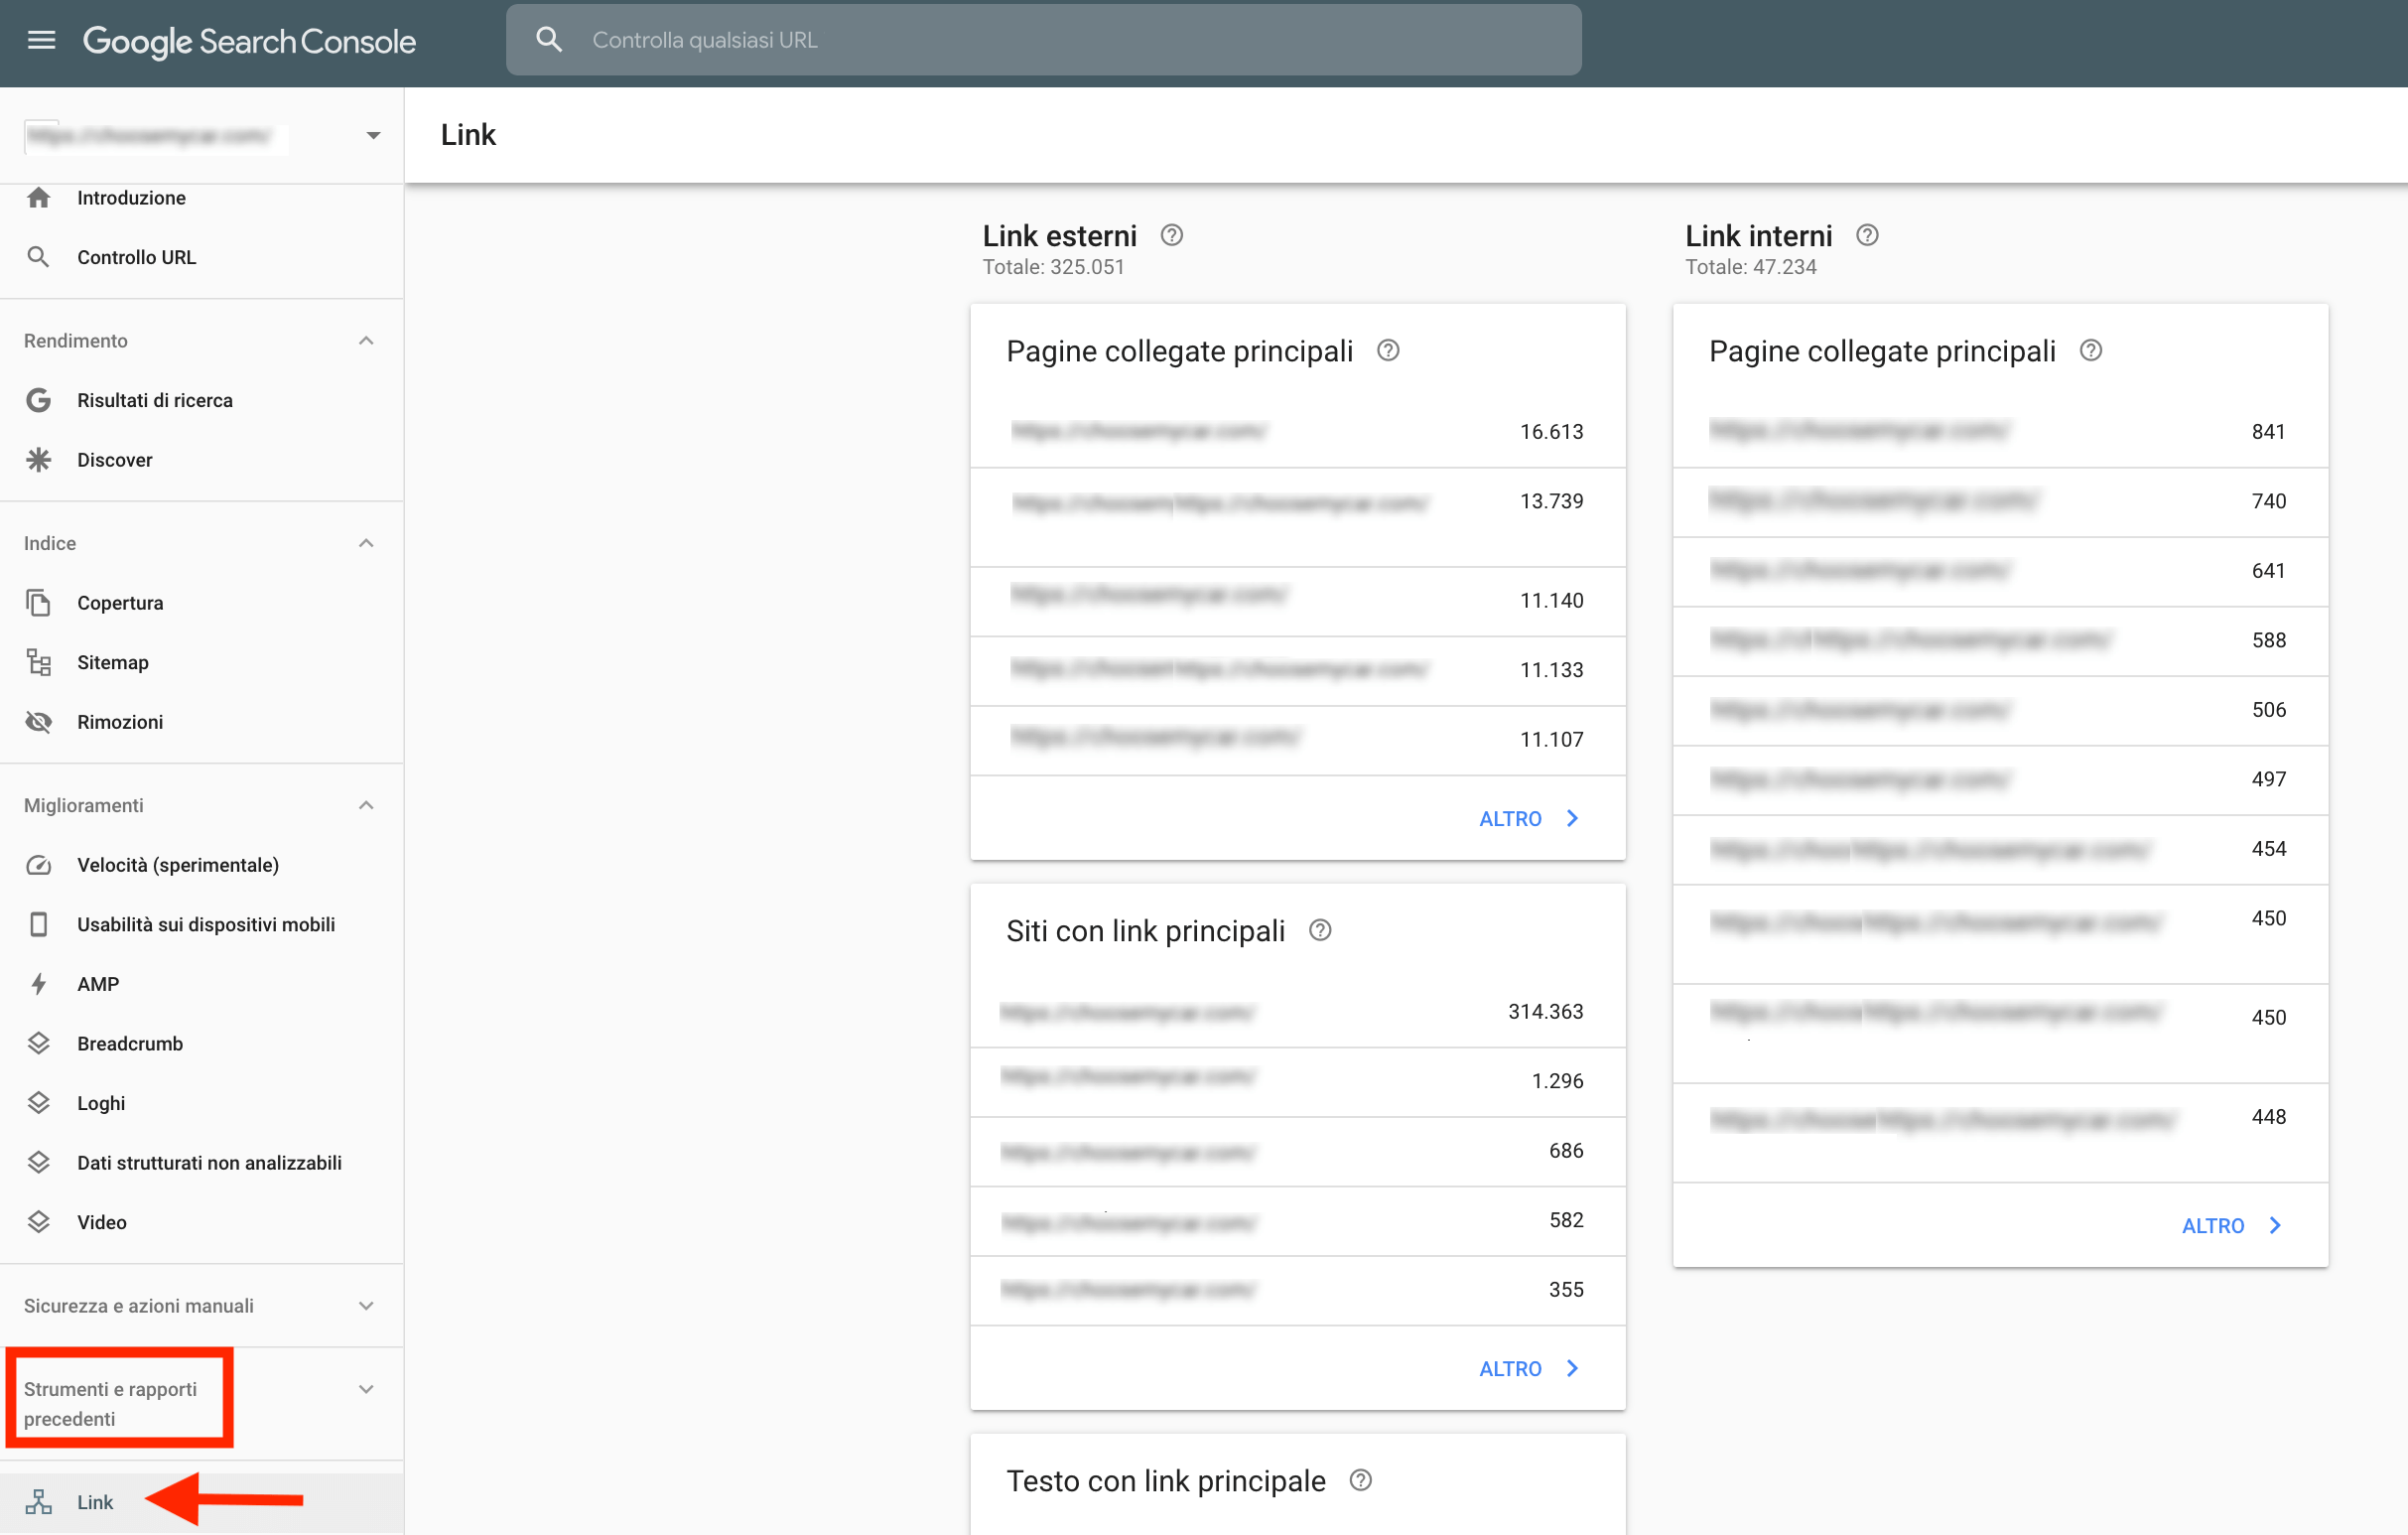Click the Copertura pages icon
Screen dimensions: 2408x1535
click(39, 603)
